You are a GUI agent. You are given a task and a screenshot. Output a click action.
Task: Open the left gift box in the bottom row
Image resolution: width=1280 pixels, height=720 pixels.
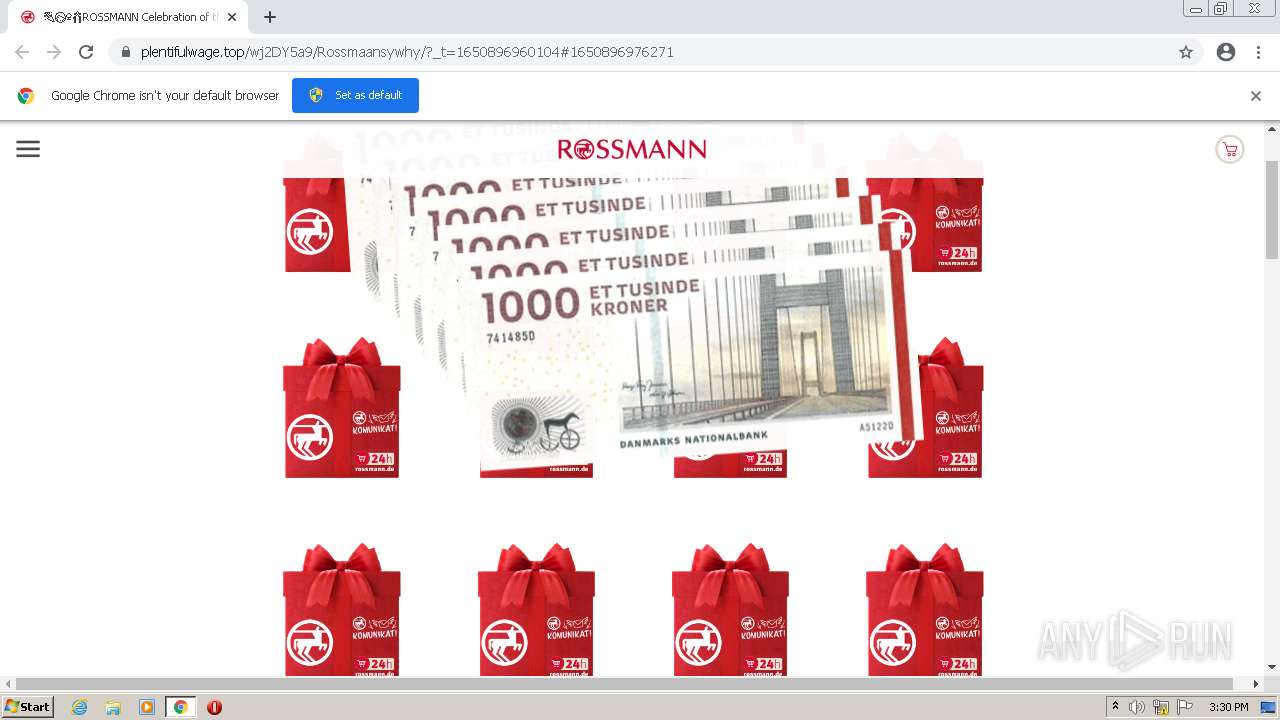tap(342, 610)
